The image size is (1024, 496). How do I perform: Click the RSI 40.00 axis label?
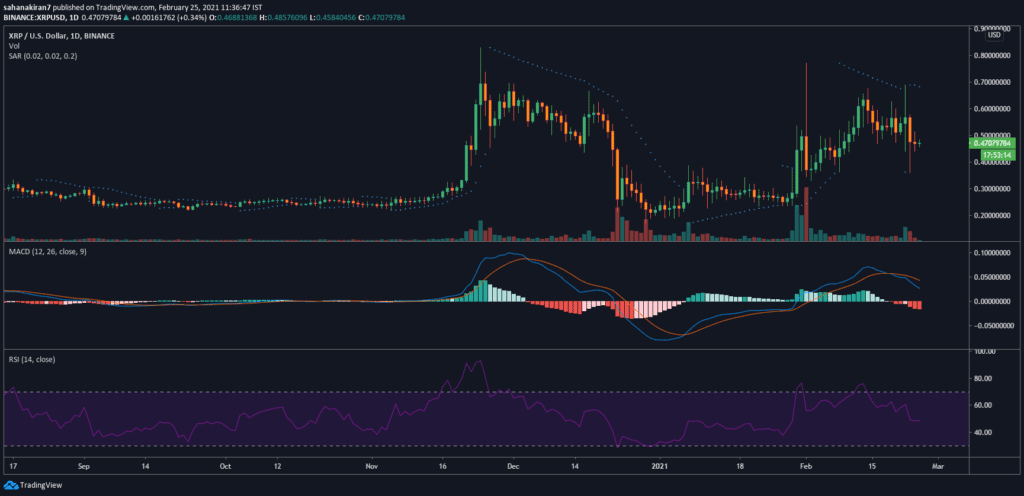tap(985, 432)
